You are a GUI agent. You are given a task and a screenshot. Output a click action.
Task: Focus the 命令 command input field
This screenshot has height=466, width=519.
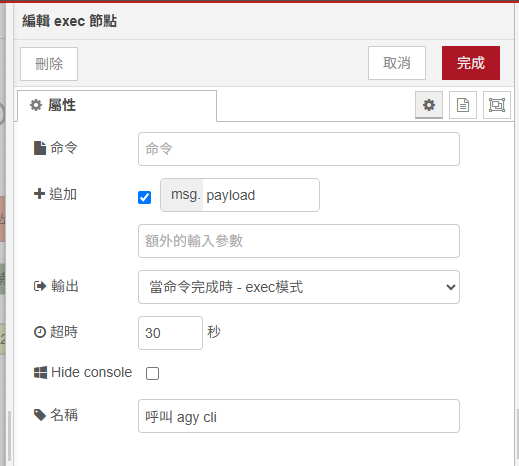coord(299,149)
